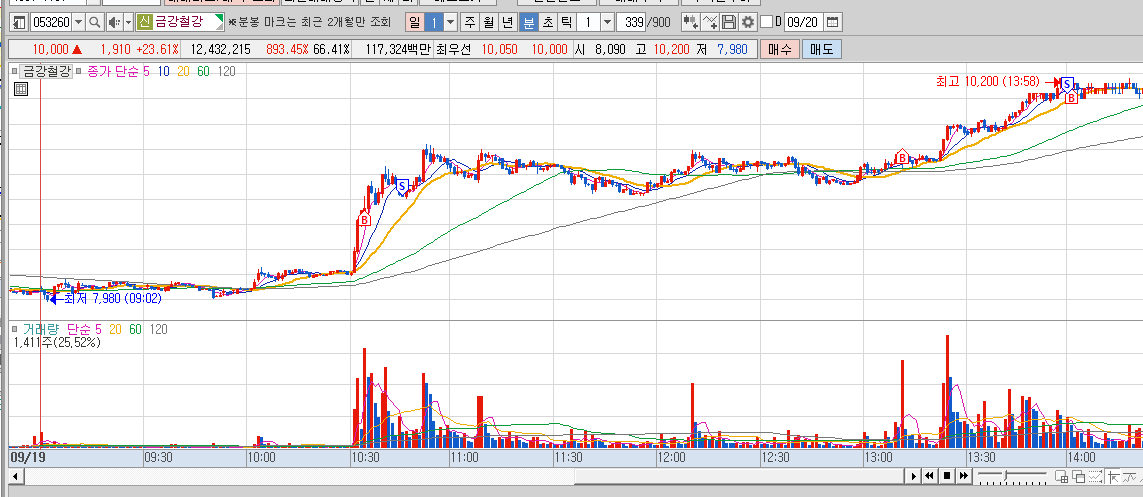The height and width of the screenshot is (497, 1143).
Task: Click the stock search magnifier icon
Action: point(95,23)
